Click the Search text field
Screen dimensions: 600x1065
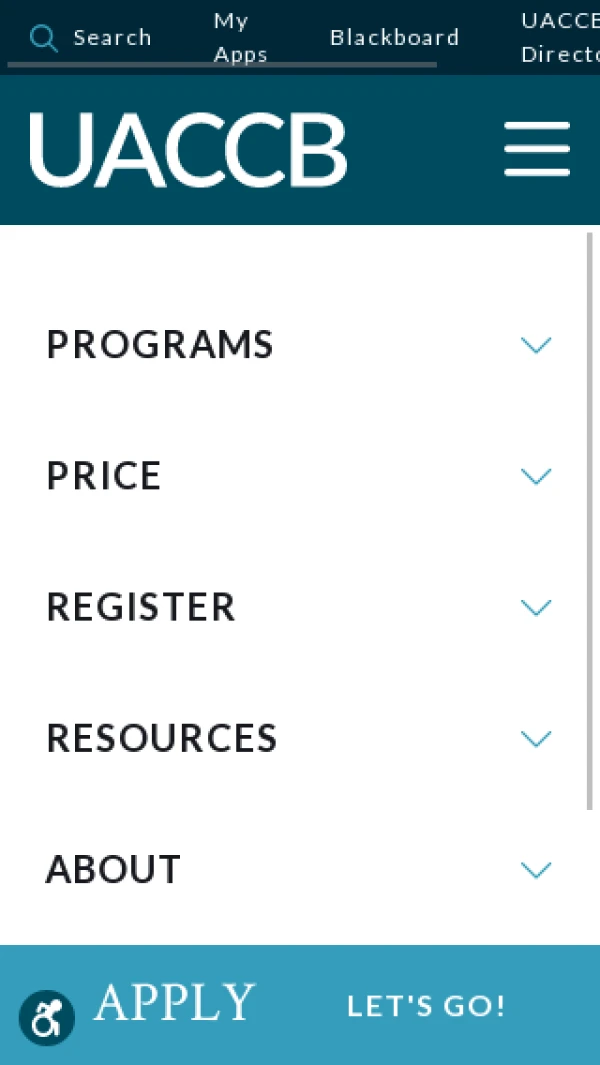pos(112,38)
